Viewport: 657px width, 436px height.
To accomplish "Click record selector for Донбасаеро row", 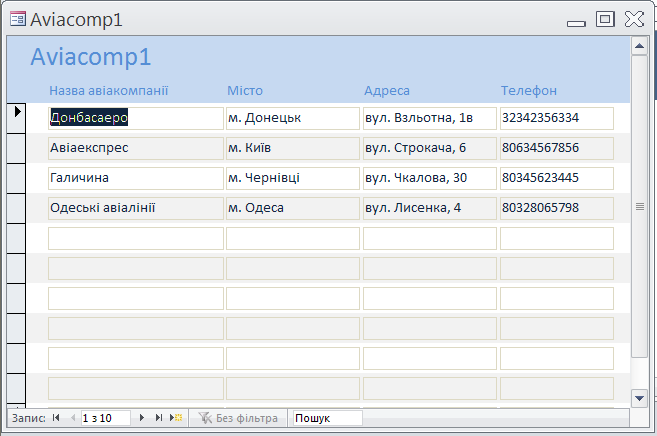I will point(16,118).
